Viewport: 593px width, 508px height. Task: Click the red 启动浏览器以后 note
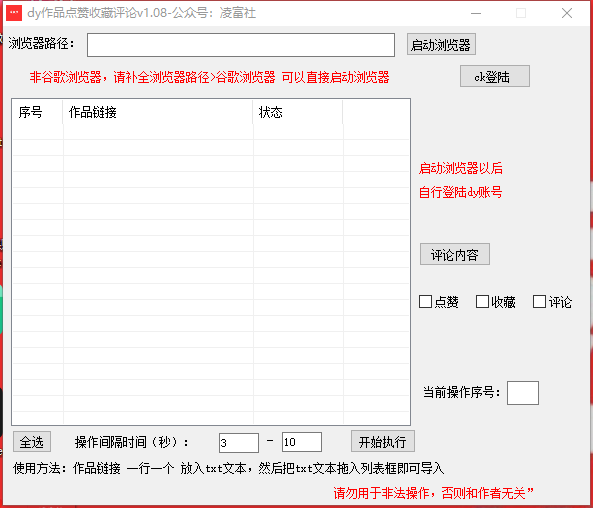461,168
